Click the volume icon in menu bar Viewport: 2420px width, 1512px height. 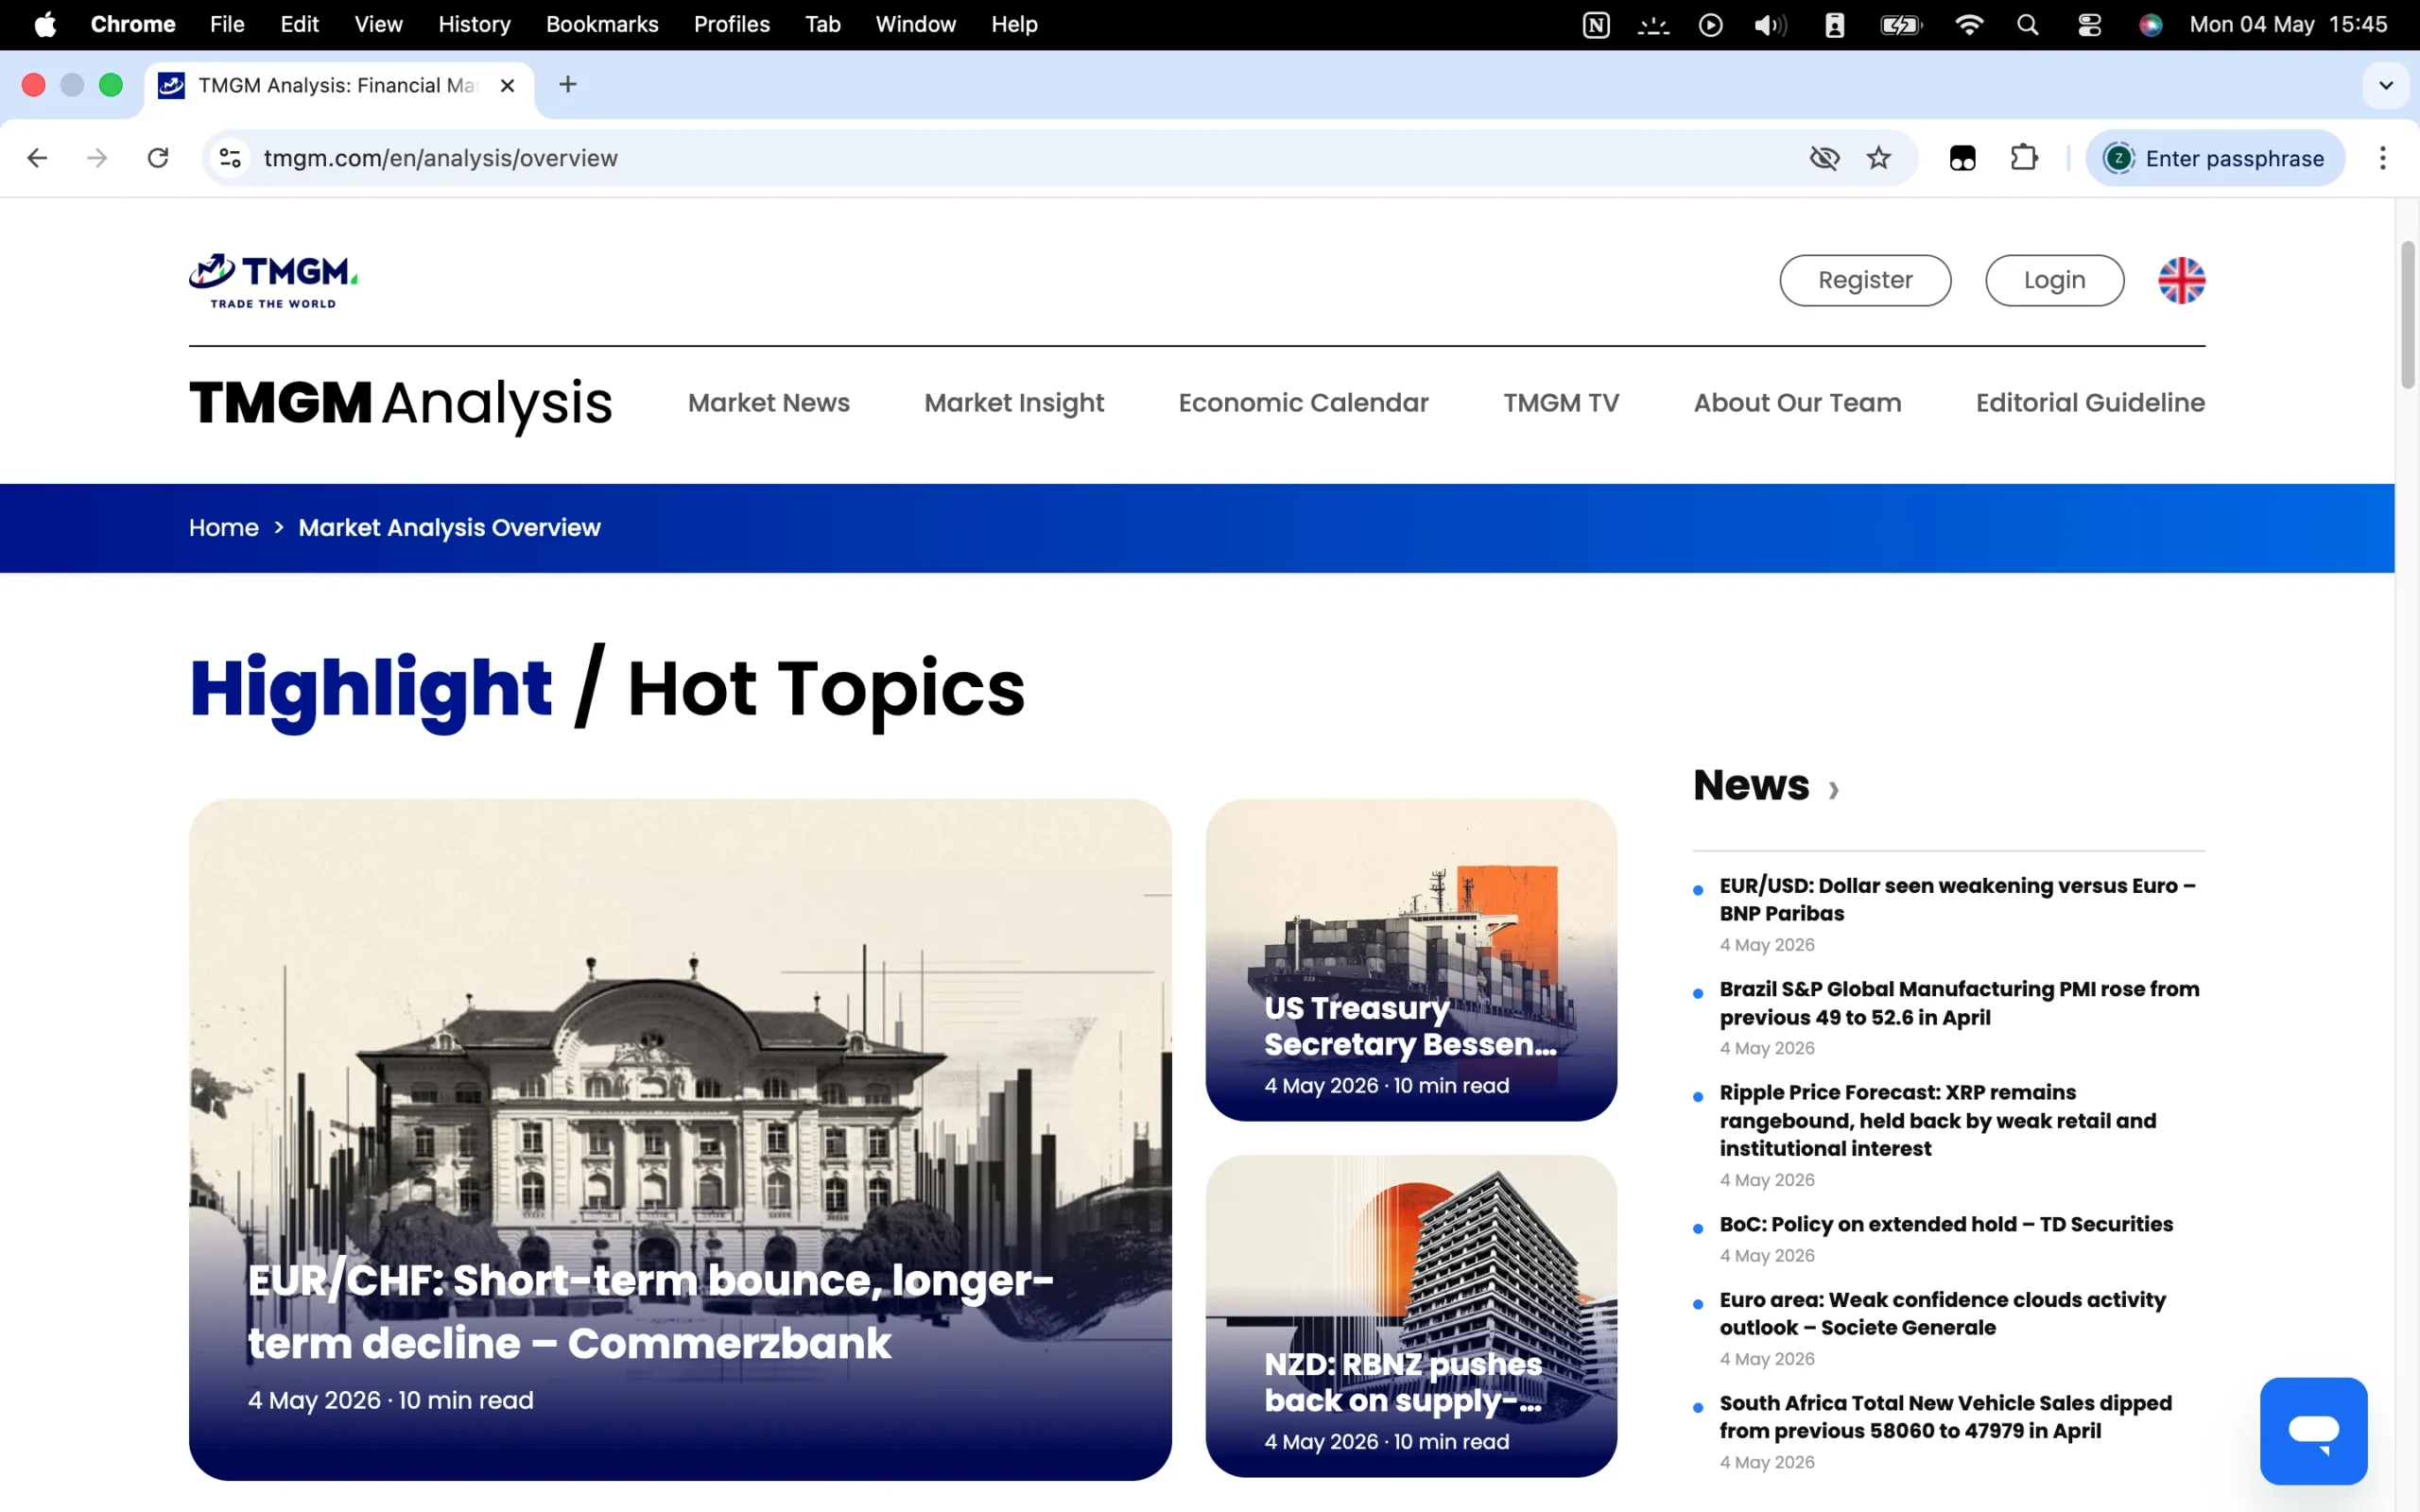1770,25
